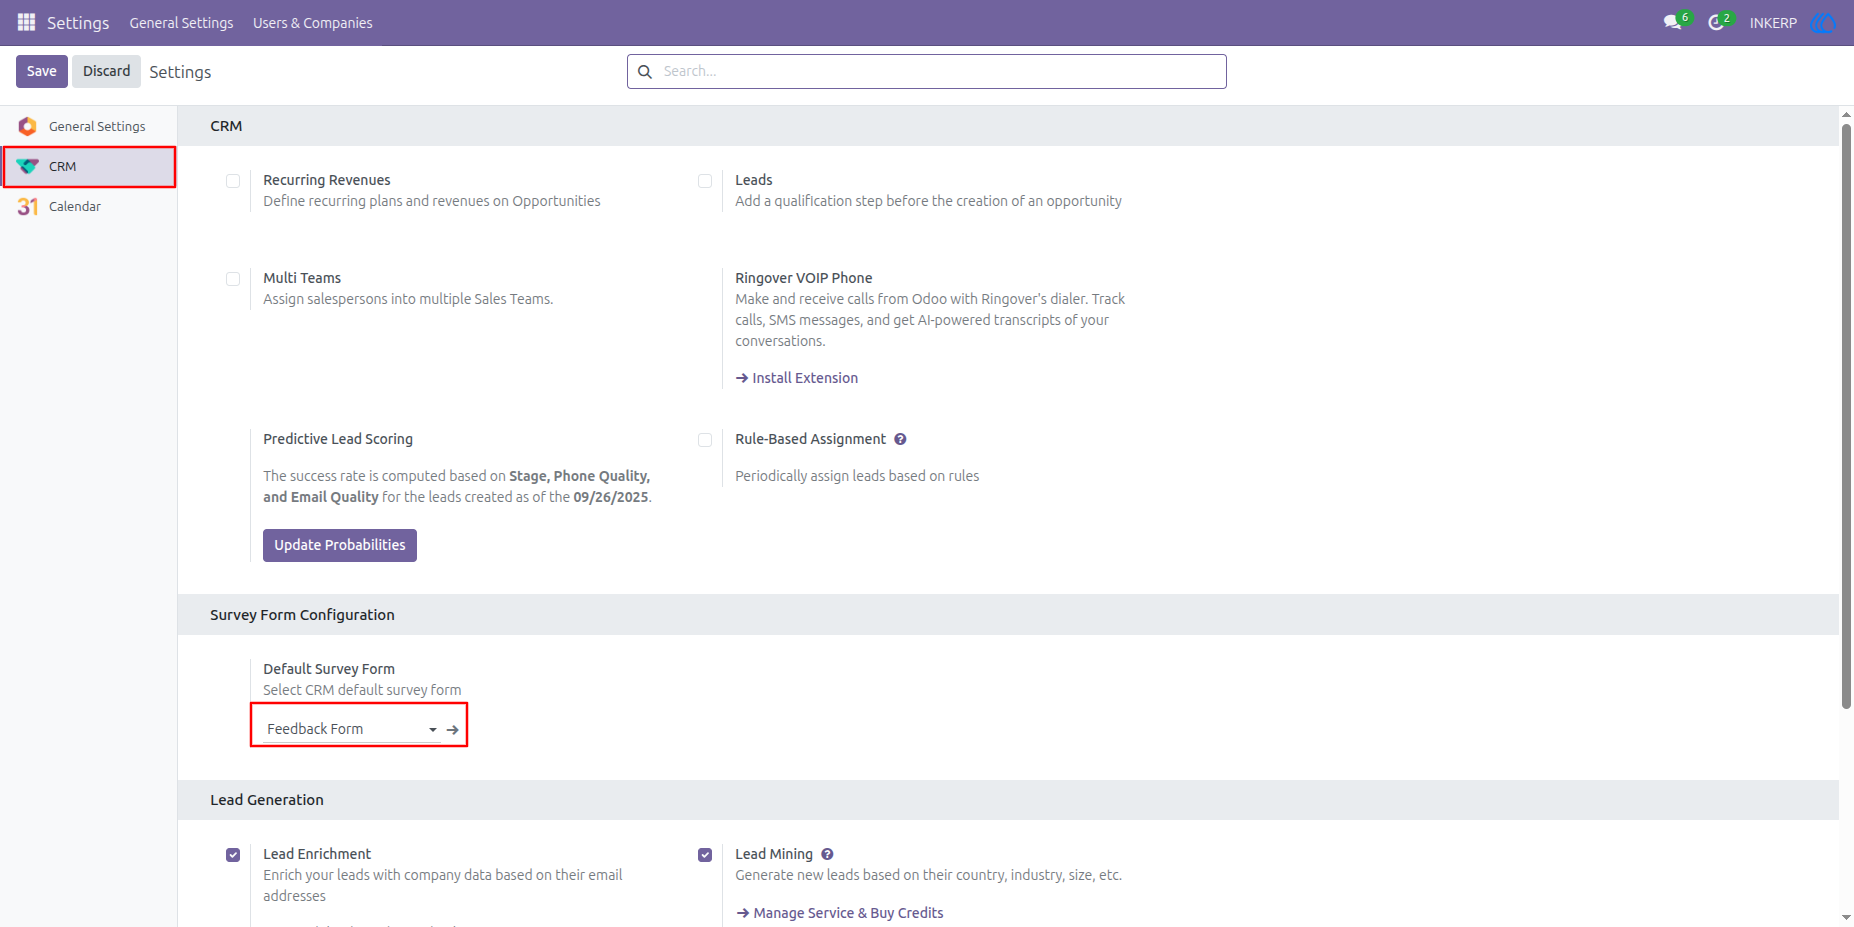Click the Lead Enrichment label
The height and width of the screenshot is (927, 1854).
point(317,854)
